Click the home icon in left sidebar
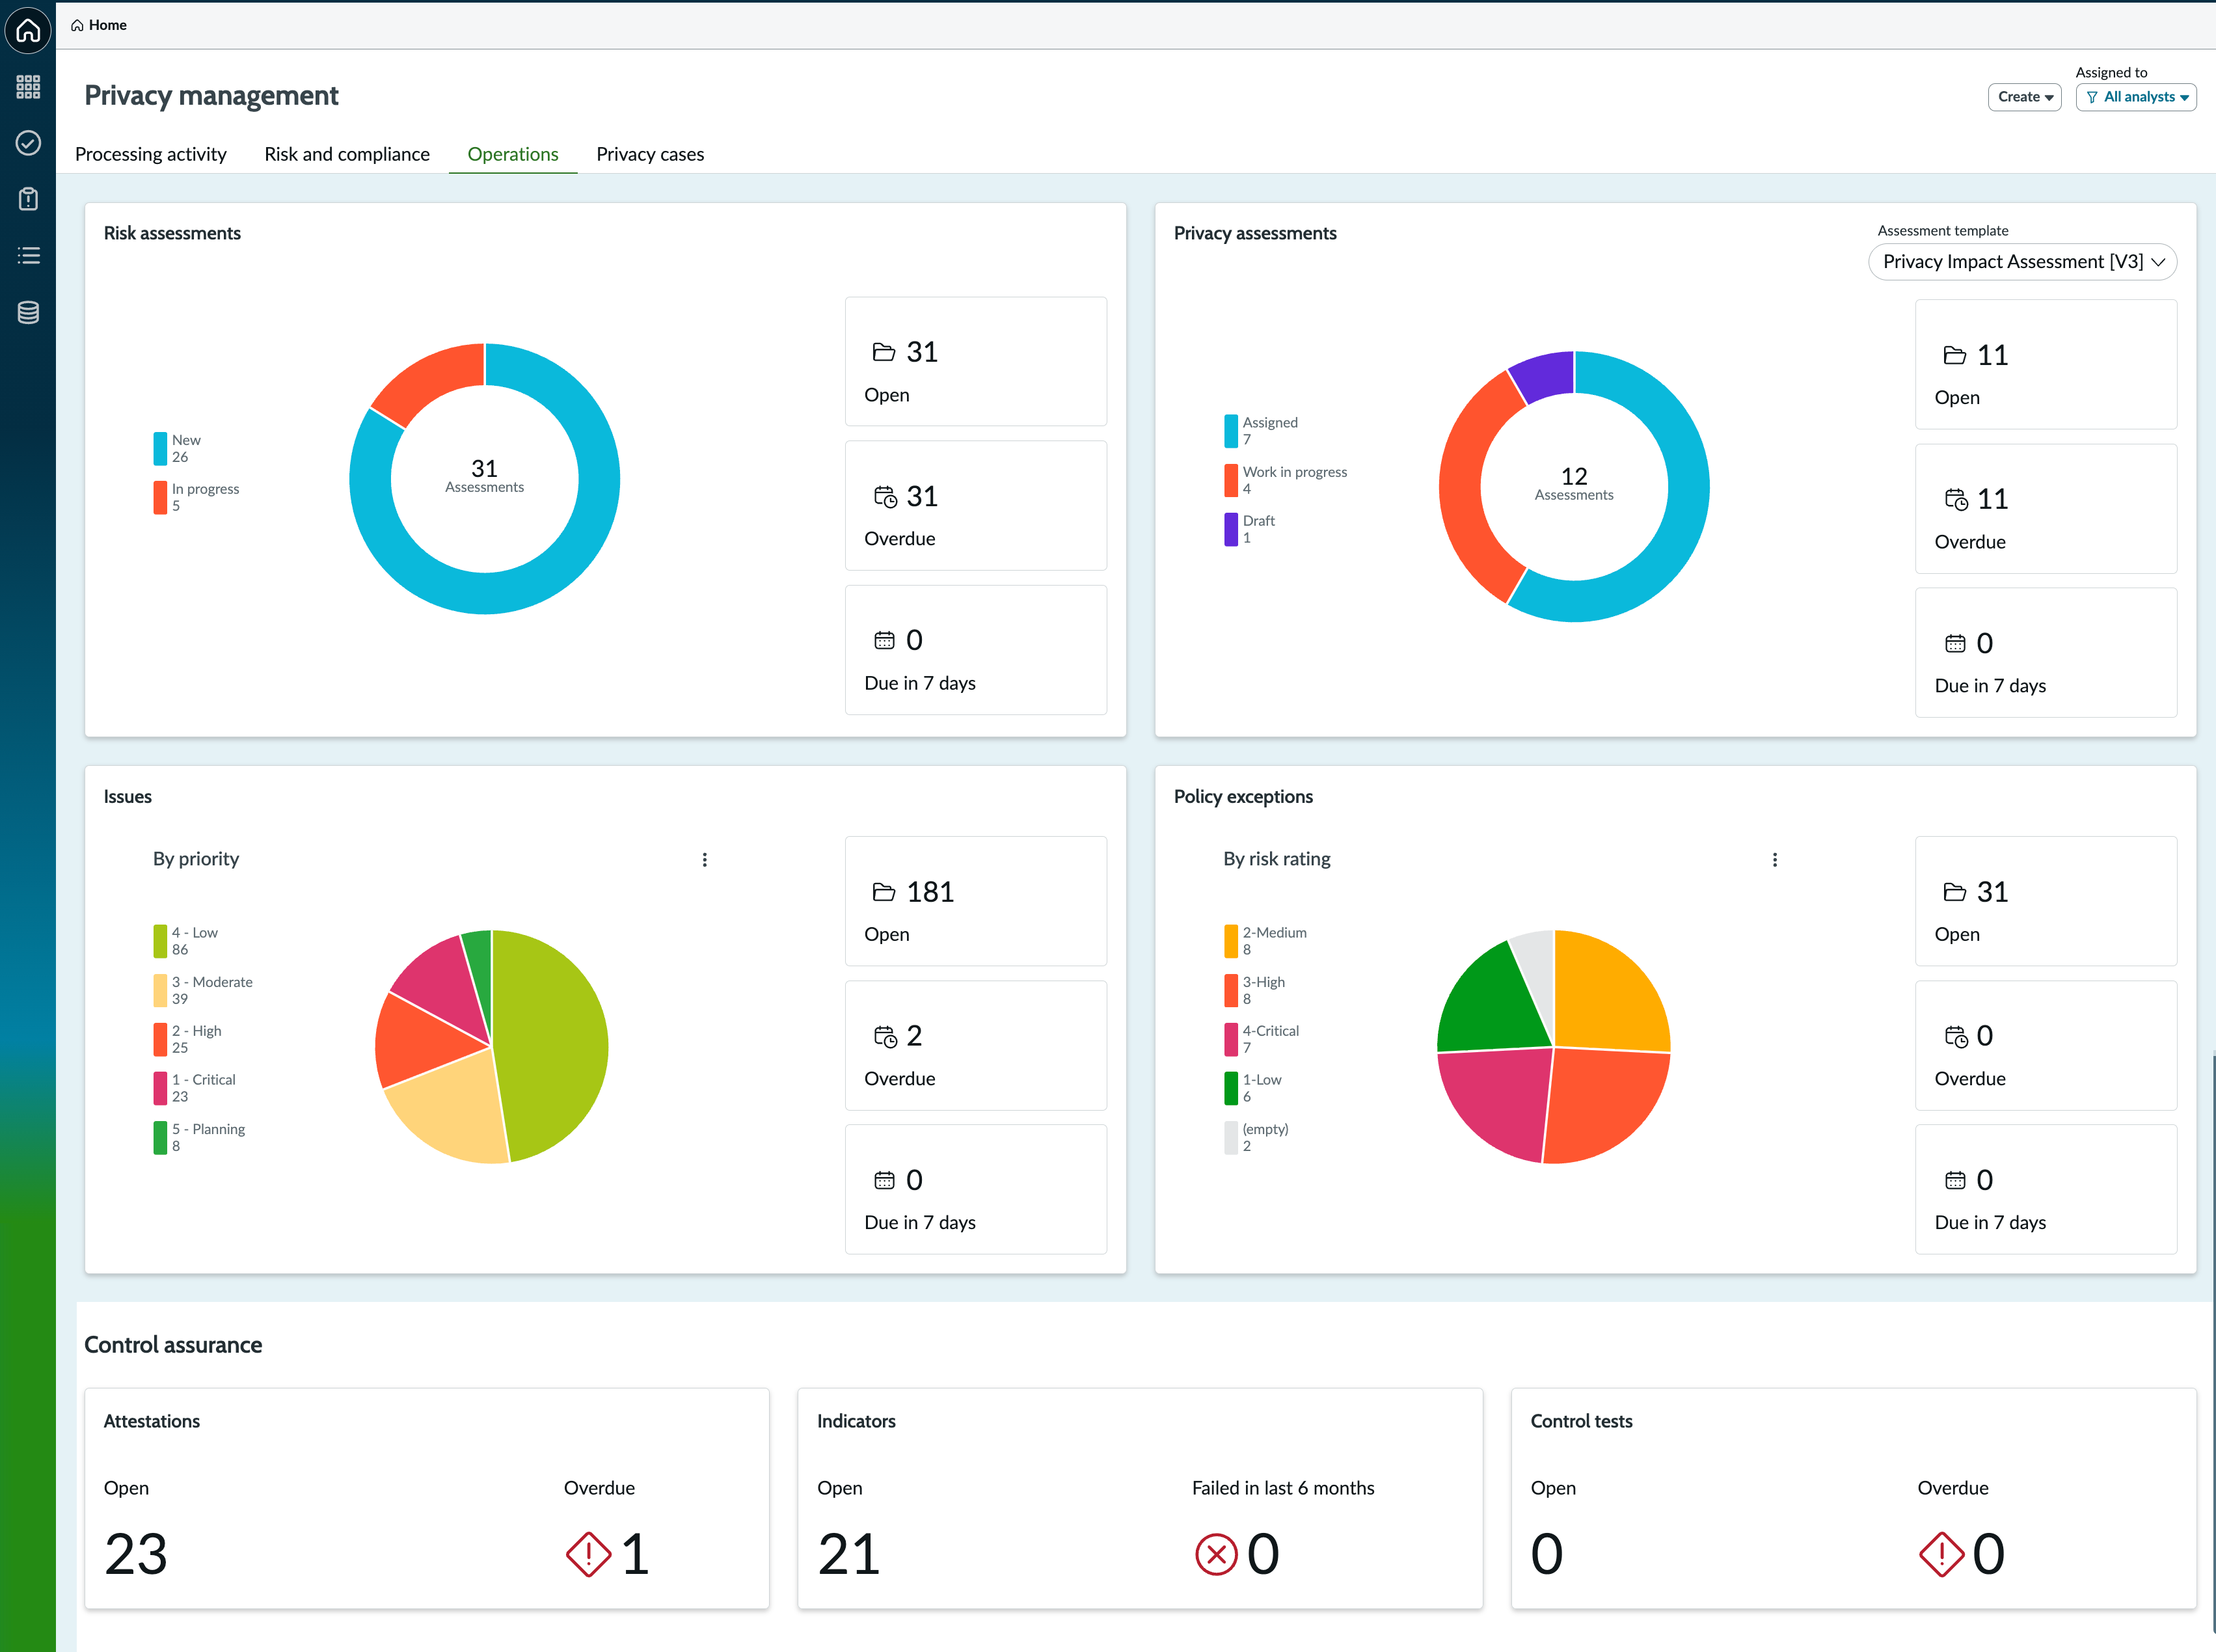This screenshot has height=1652, width=2216. pos(28,30)
